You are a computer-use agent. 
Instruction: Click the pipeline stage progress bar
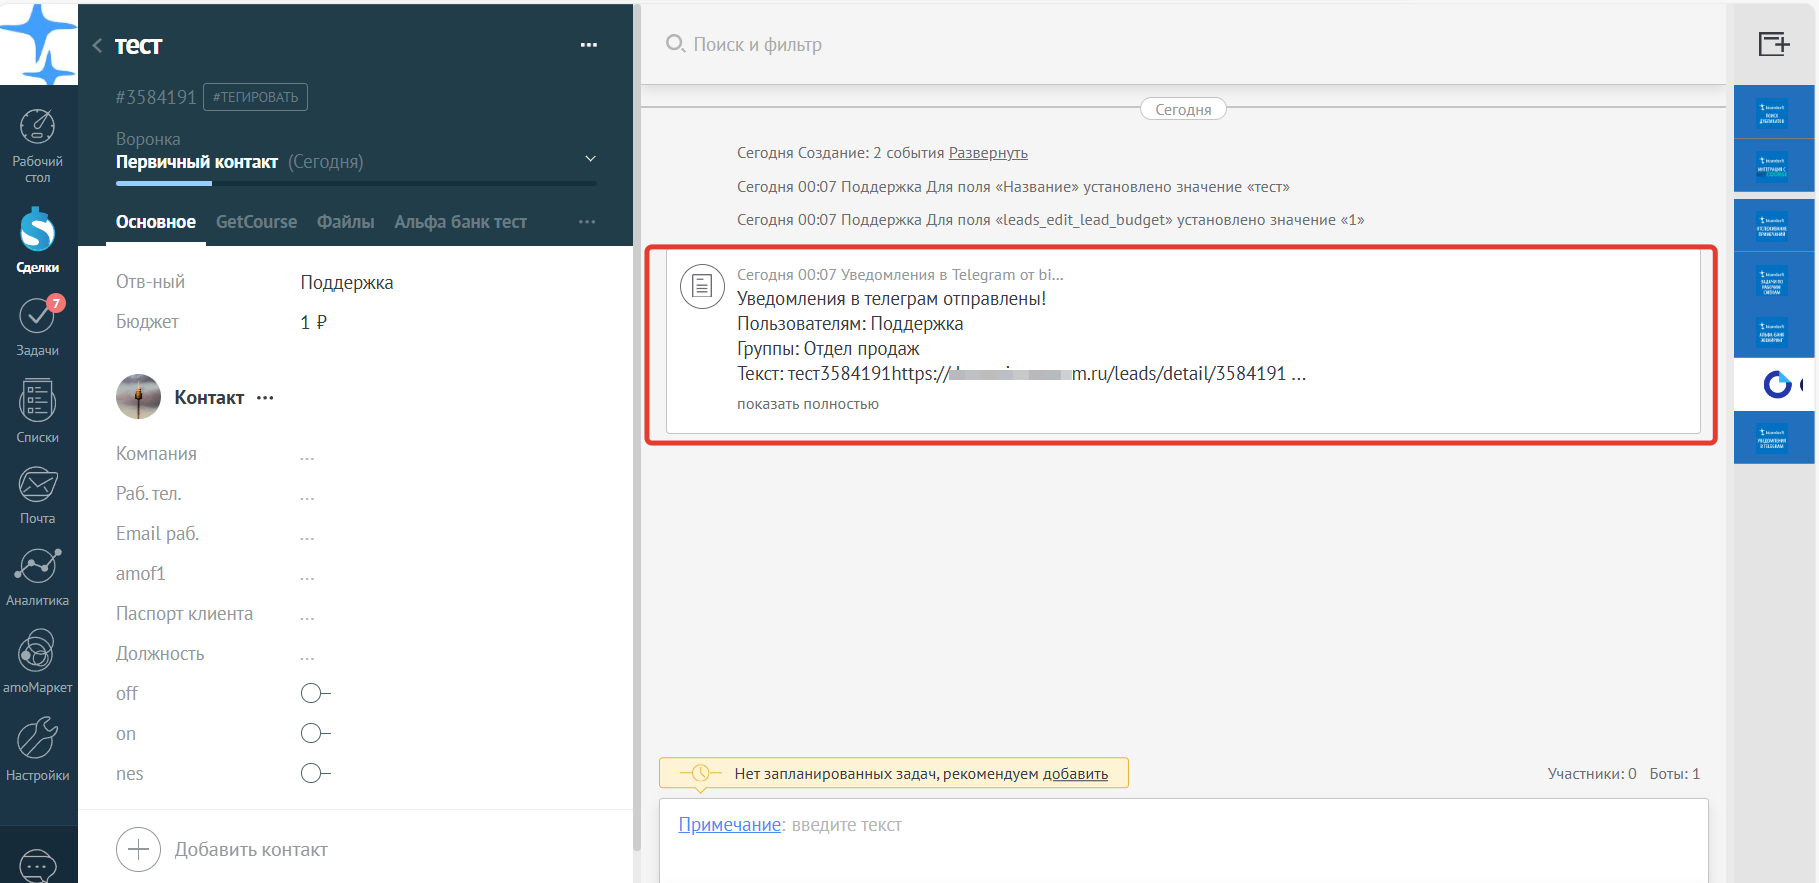click(356, 183)
